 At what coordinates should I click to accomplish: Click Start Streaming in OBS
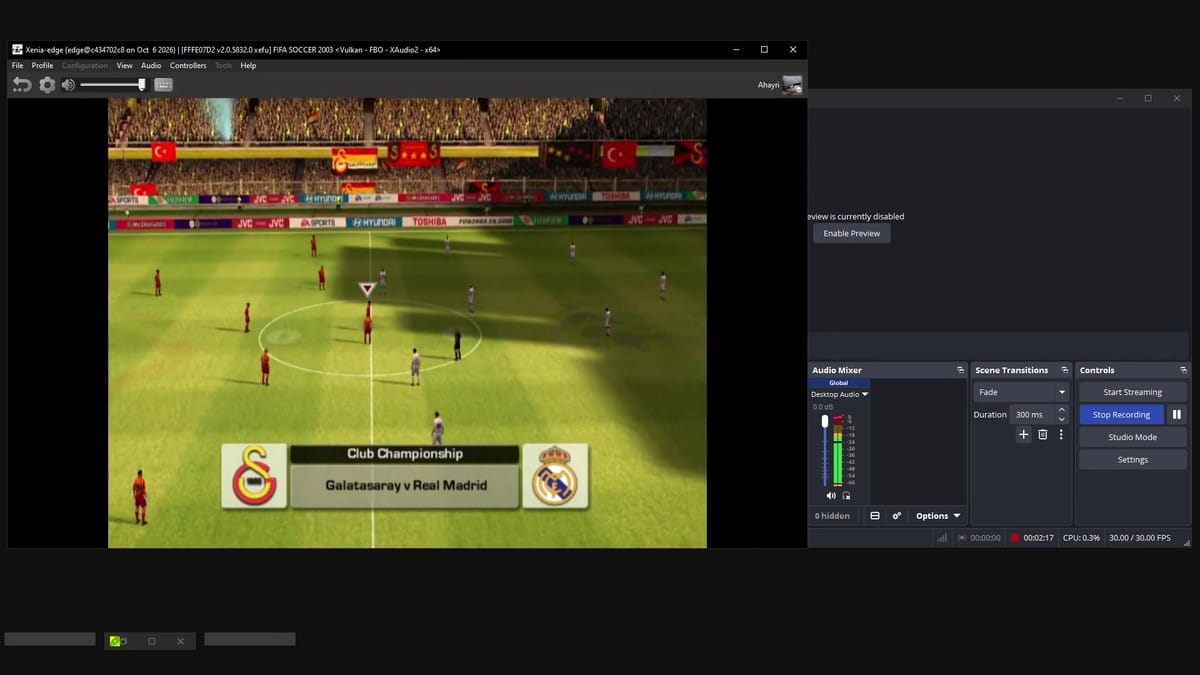pyautogui.click(x=1132, y=392)
